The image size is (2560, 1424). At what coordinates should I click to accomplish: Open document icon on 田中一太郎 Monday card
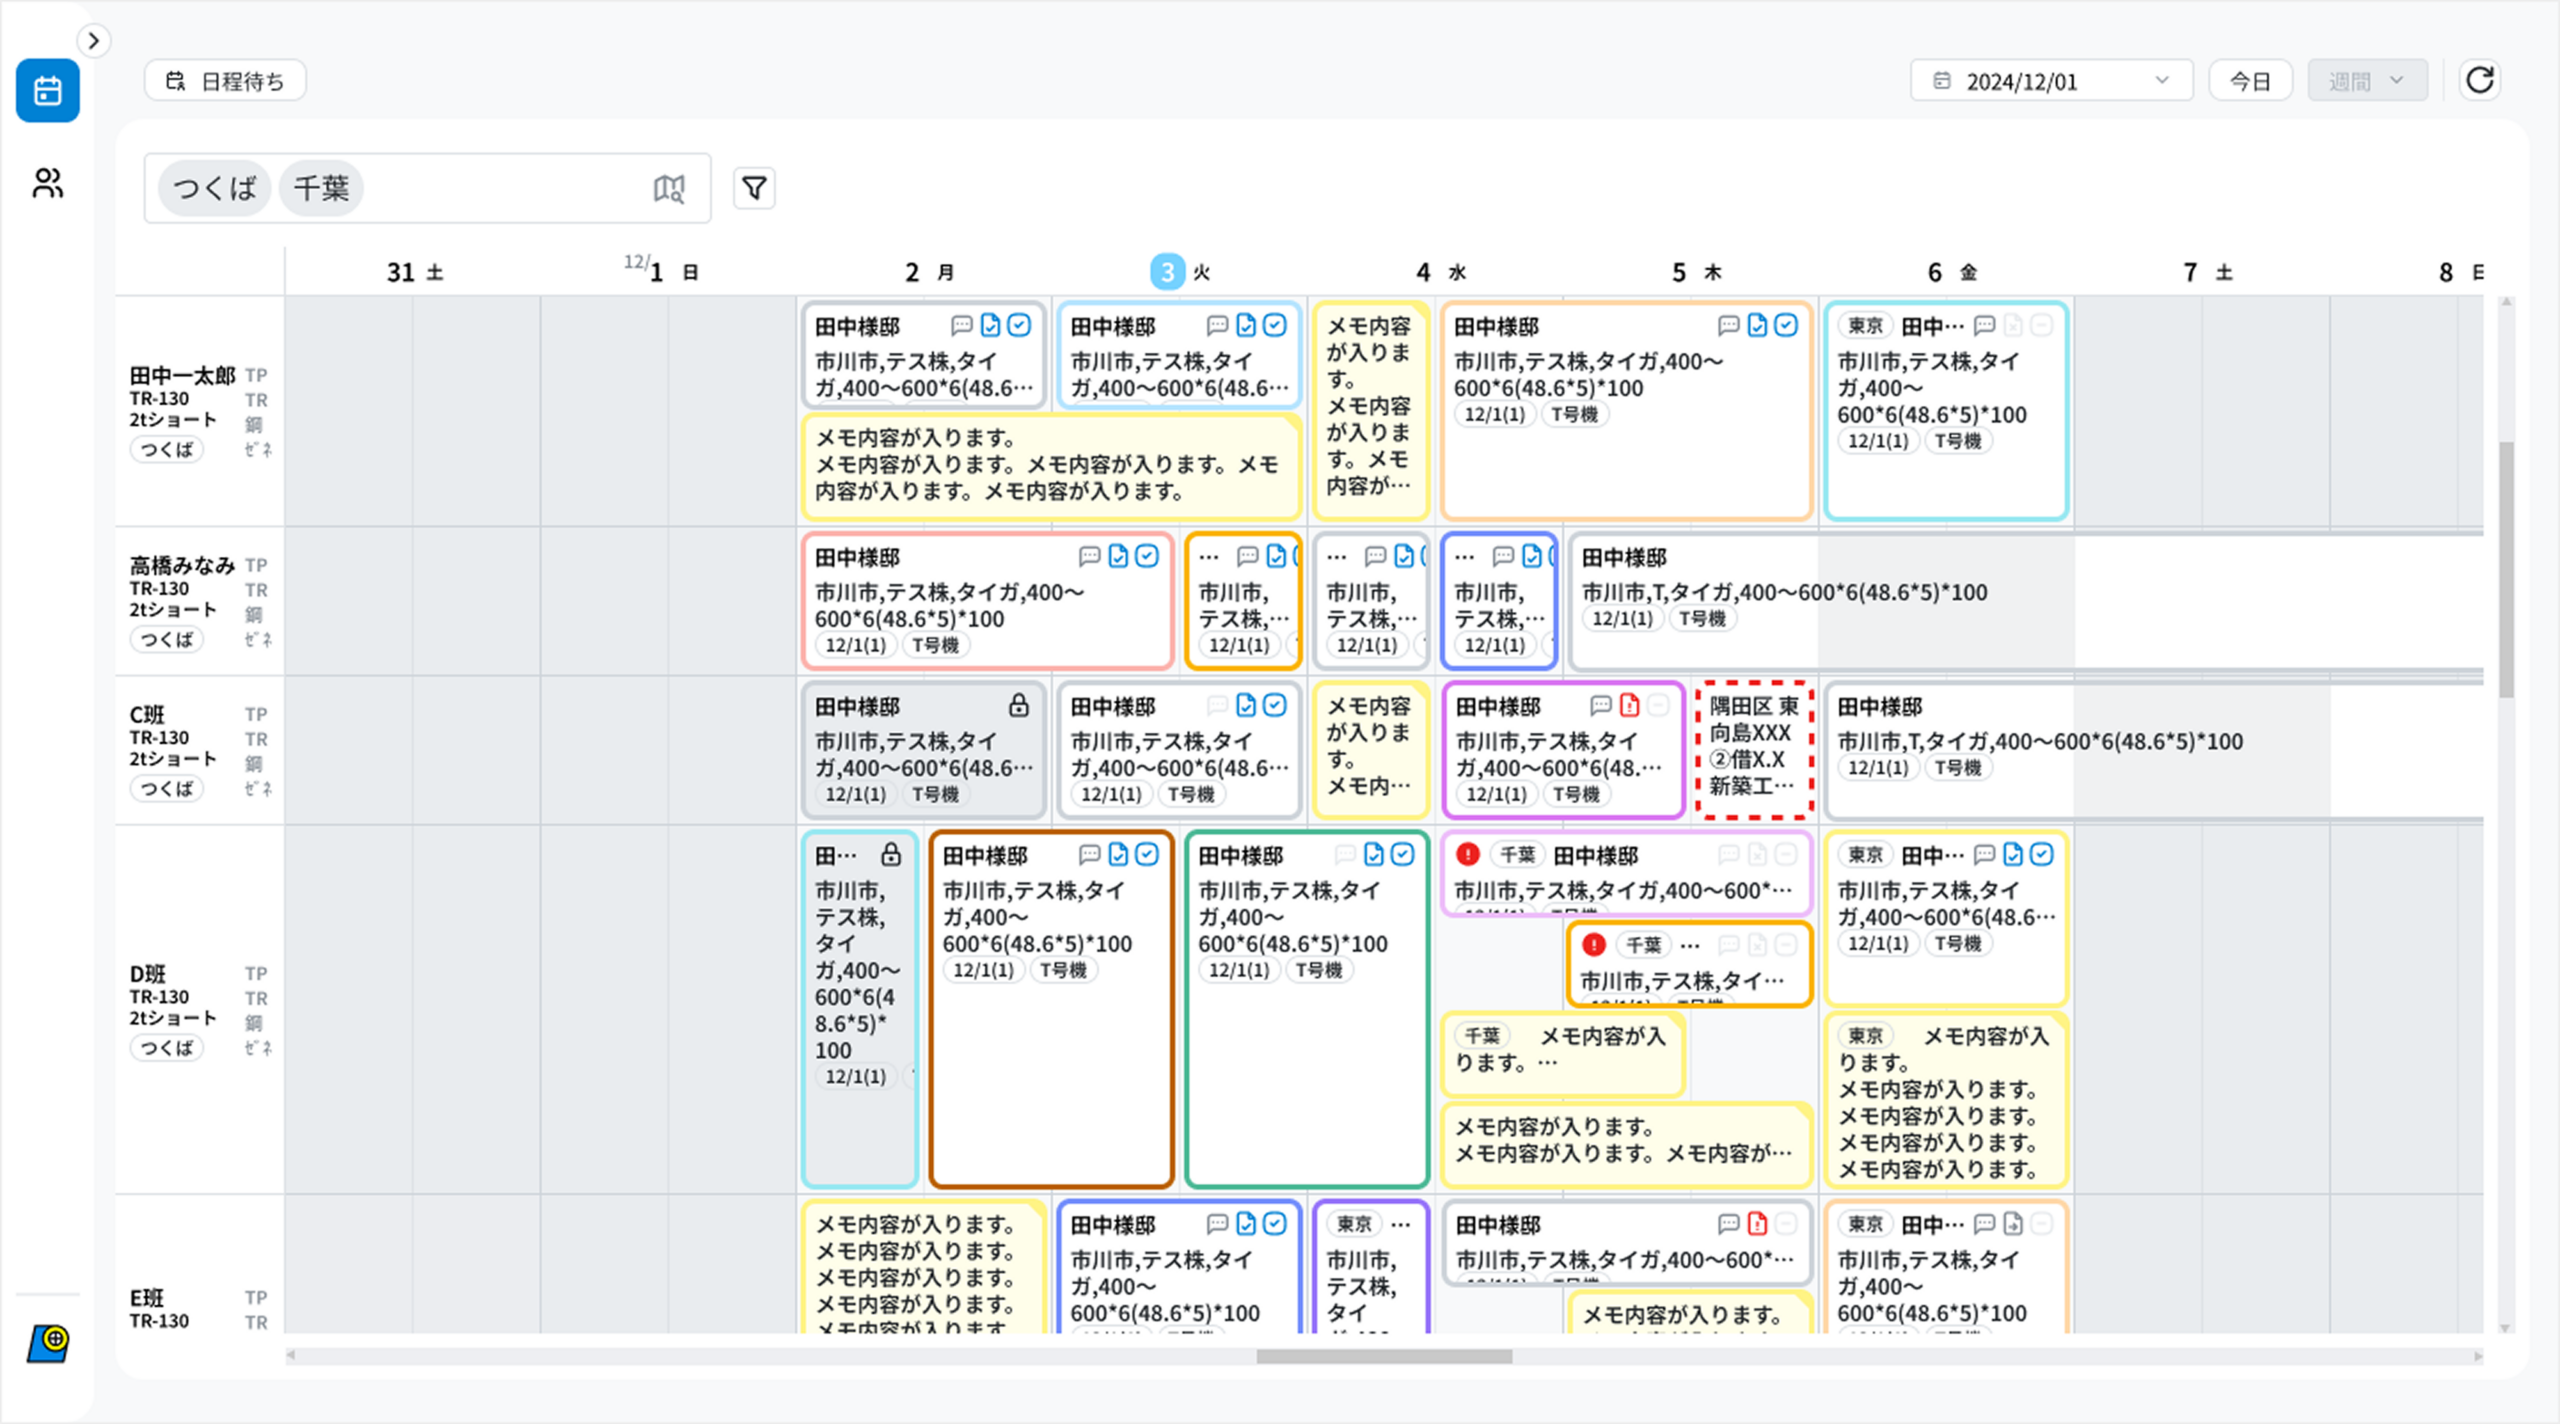point(990,325)
